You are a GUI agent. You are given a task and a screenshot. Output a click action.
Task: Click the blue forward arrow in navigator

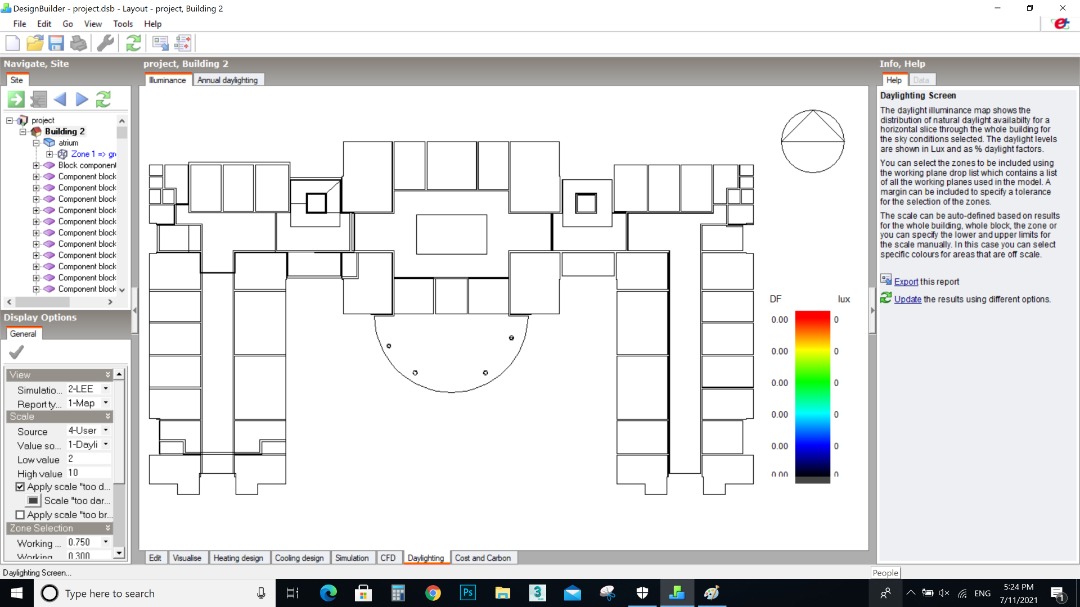click(81, 99)
